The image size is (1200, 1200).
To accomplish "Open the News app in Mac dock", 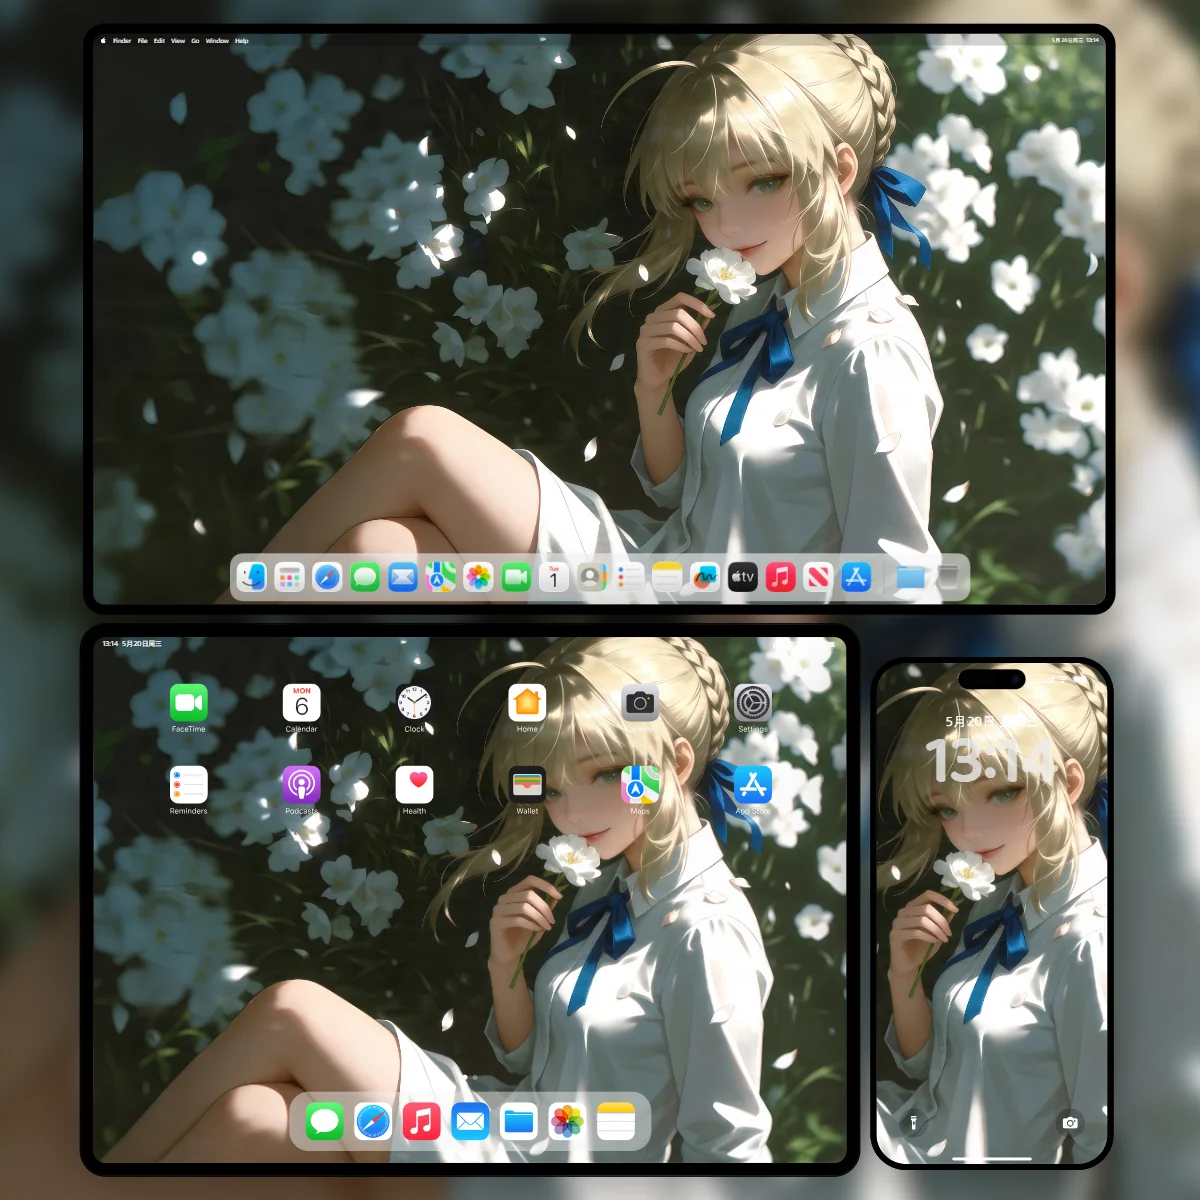I will point(818,577).
